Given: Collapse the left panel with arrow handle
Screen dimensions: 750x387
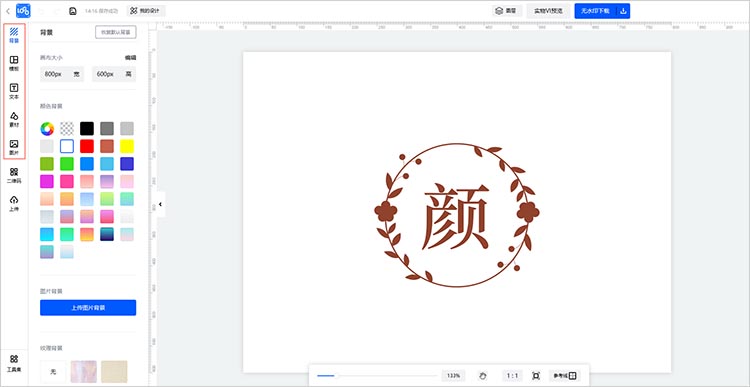Looking at the screenshot, I should pyautogui.click(x=161, y=204).
